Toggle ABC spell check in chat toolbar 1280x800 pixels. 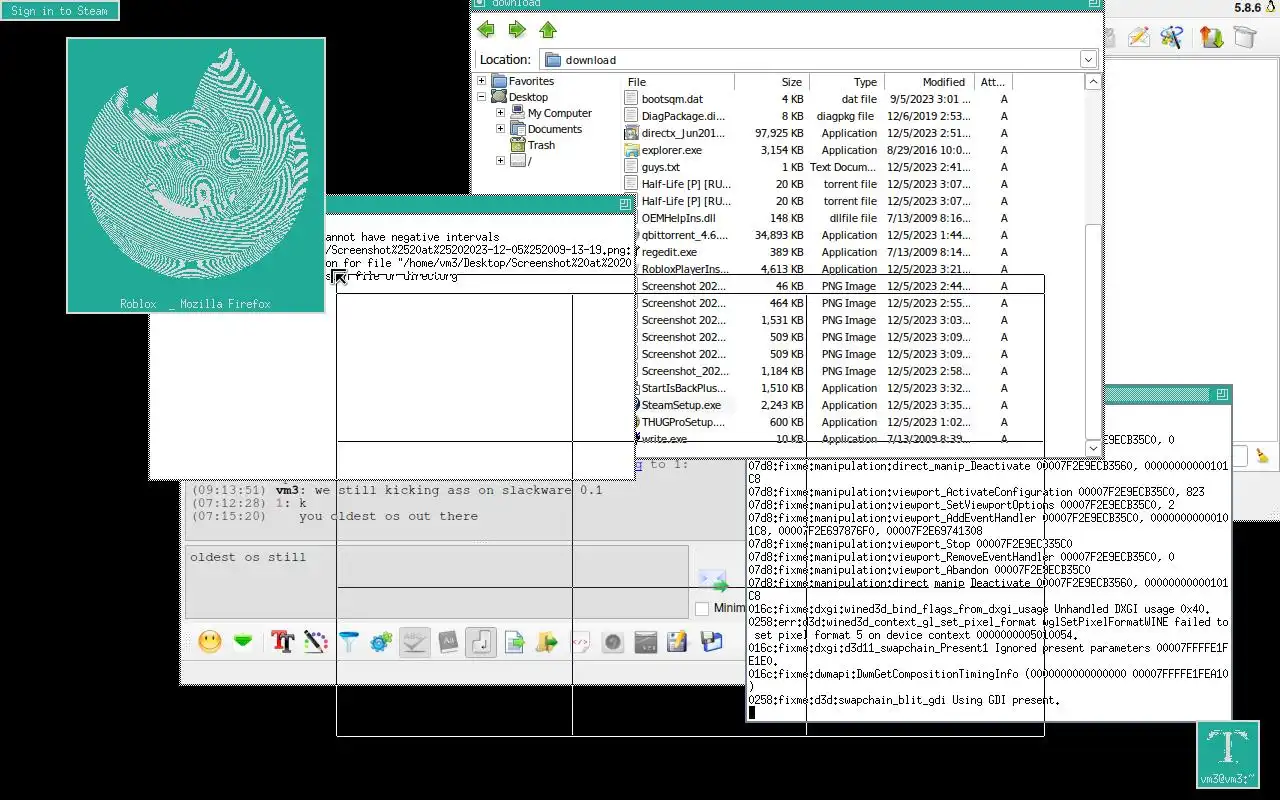pos(414,642)
